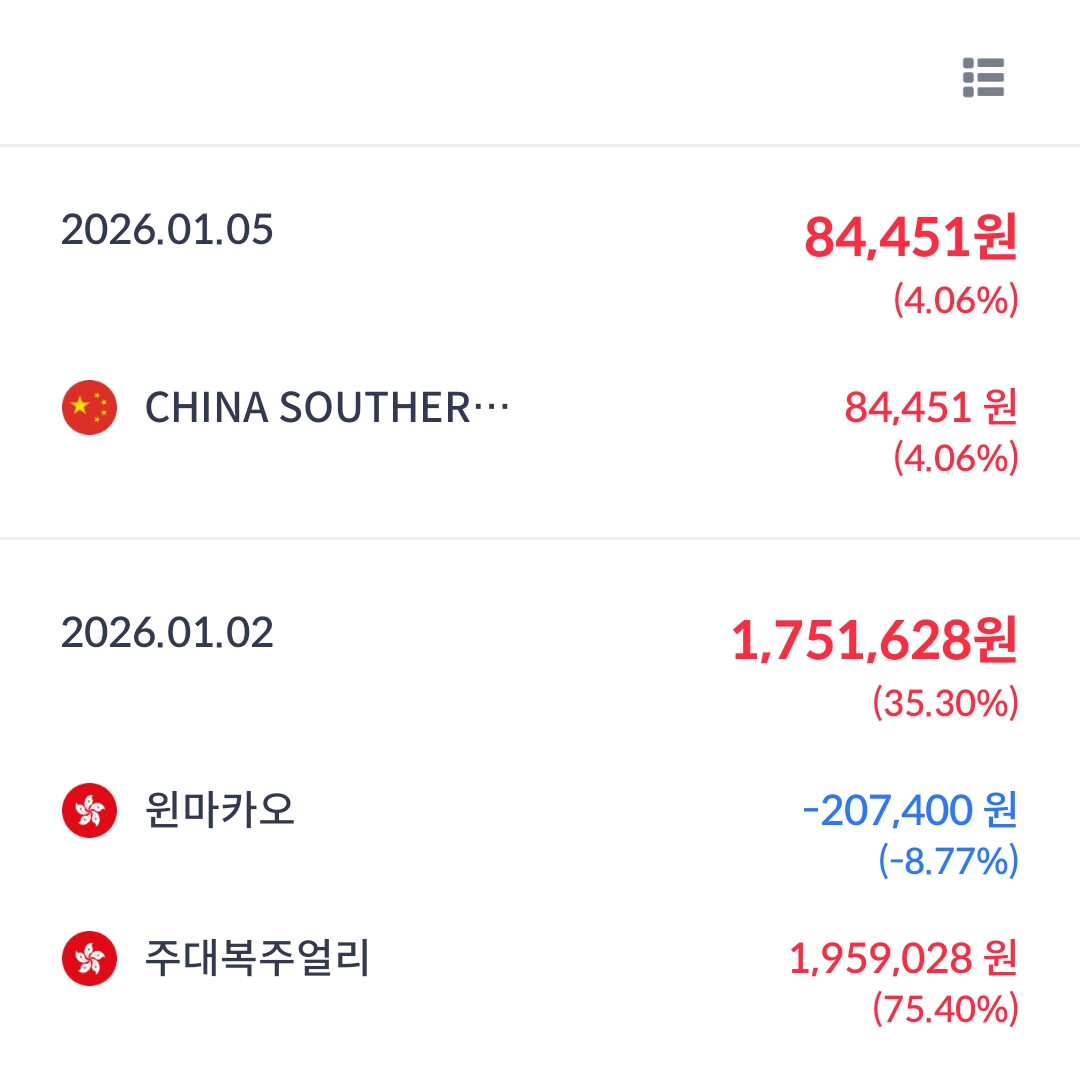Tap the 1,751,628원 daily total
Viewport: 1080px width, 1083px height.
tap(874, 640)
